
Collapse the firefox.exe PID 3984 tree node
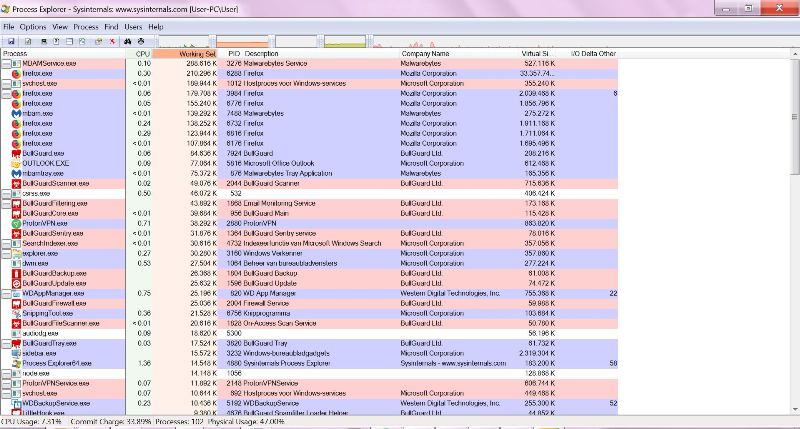coord(6,94)
